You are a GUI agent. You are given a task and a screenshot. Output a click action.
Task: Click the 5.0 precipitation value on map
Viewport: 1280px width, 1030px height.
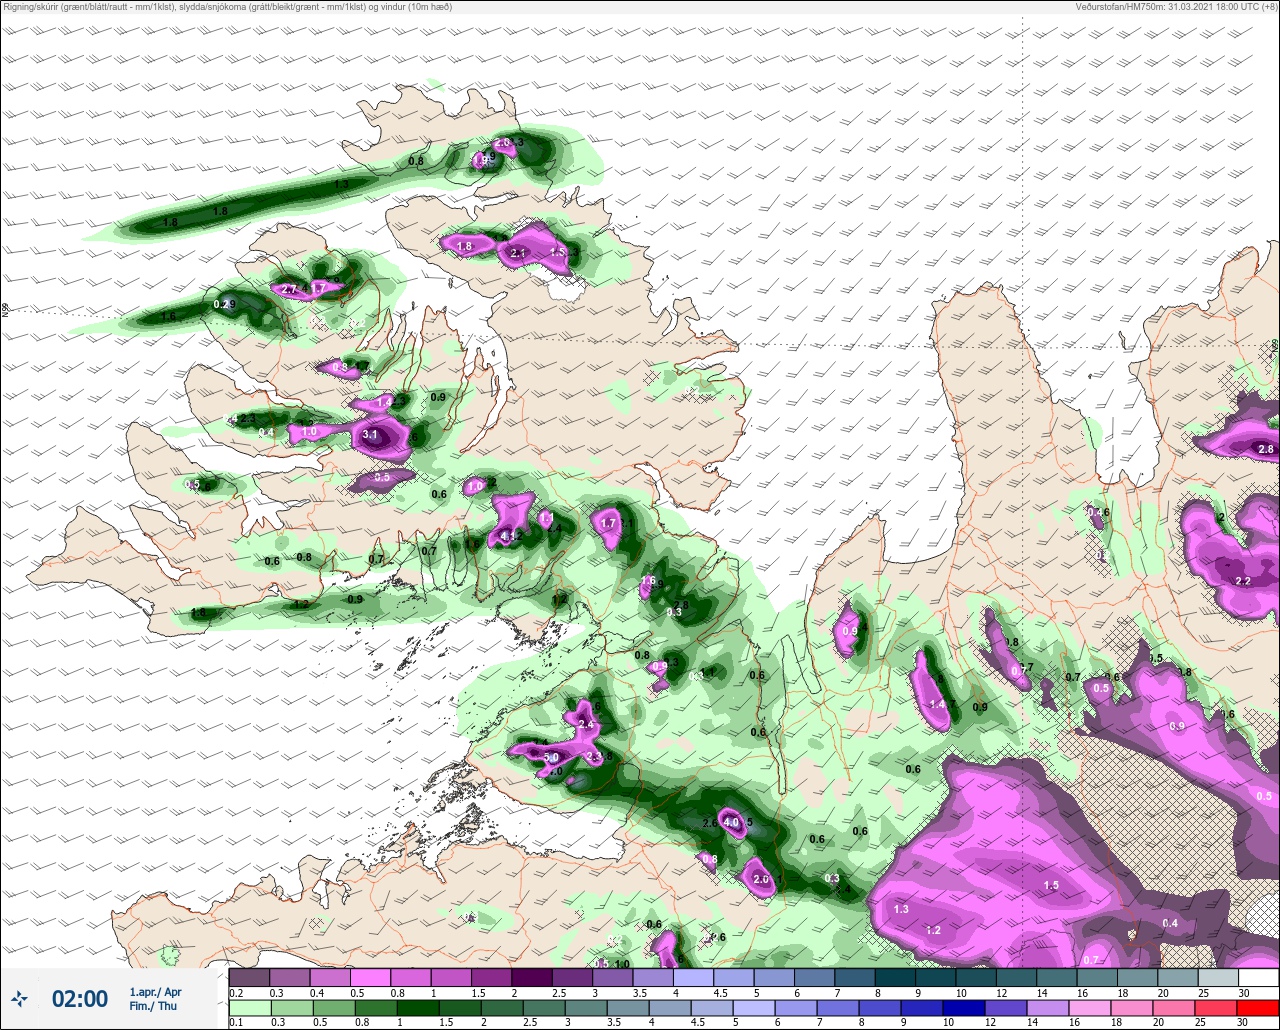(551, 758)
